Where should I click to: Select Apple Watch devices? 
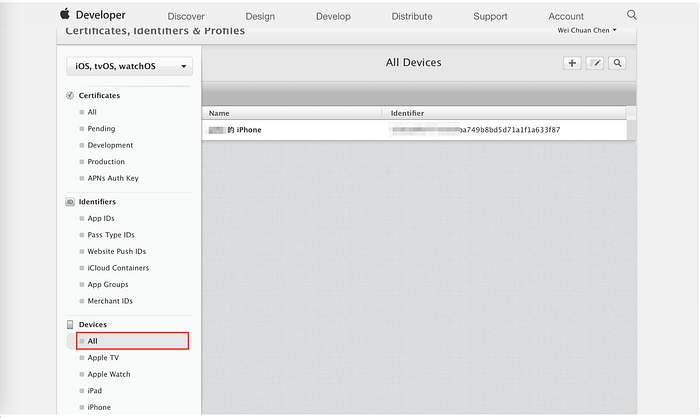[109, 374]
